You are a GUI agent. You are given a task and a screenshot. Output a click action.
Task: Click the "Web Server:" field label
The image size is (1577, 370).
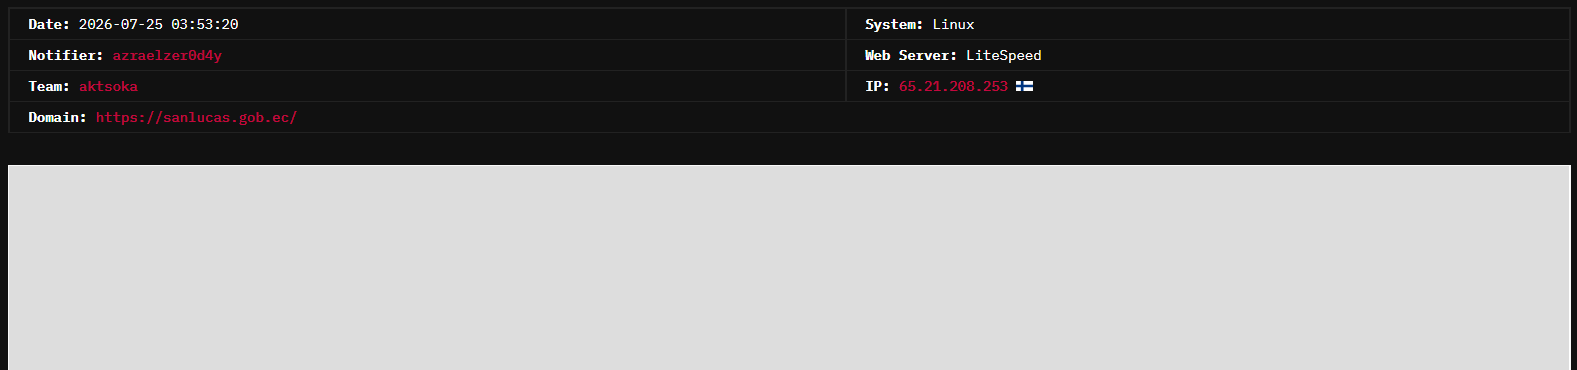tap(911, 56)
